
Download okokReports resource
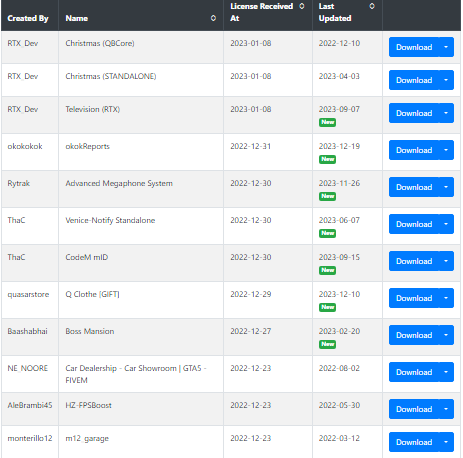pos(414,150)
